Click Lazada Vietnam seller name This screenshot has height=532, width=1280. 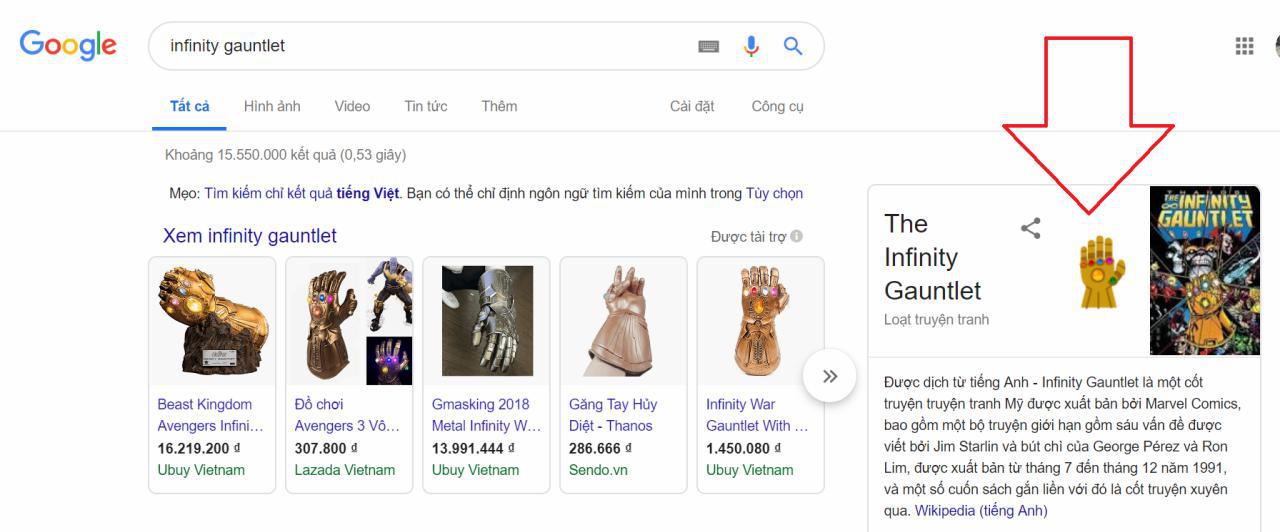point(345,470)
